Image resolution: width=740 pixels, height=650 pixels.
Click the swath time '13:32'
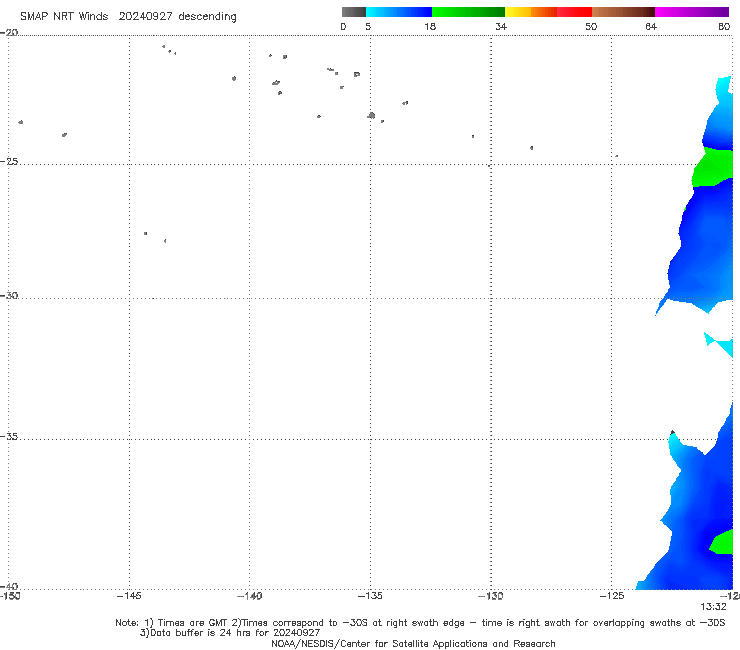click(713, 607)
